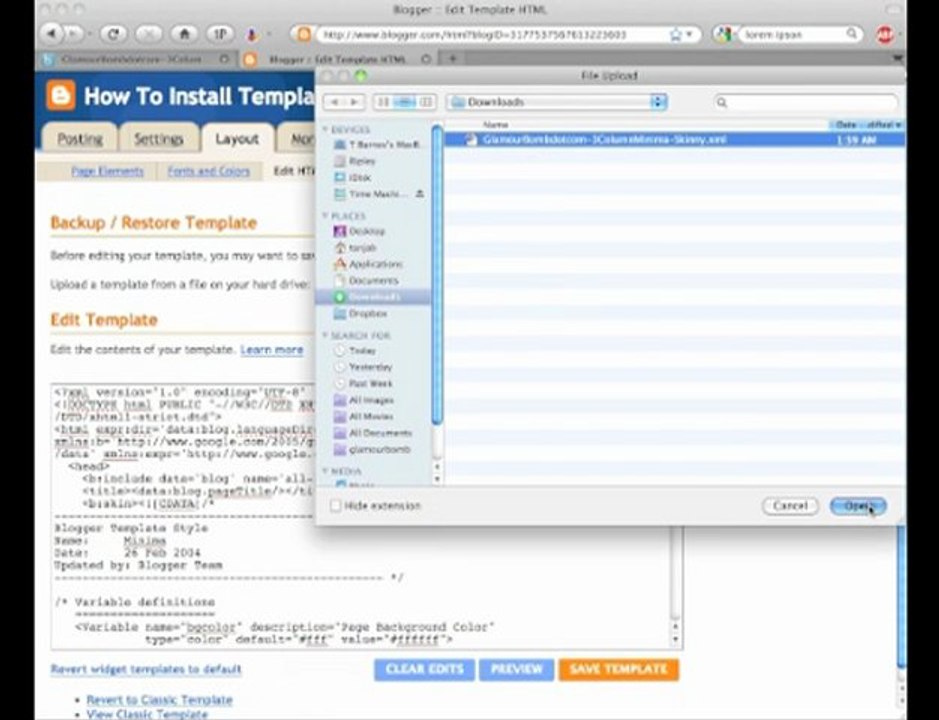The width and height of the screenshot is (939, 720).
Task: Select the GlamourBomb Minima-Skinny.xml file
Action: (x=674, y=140)
